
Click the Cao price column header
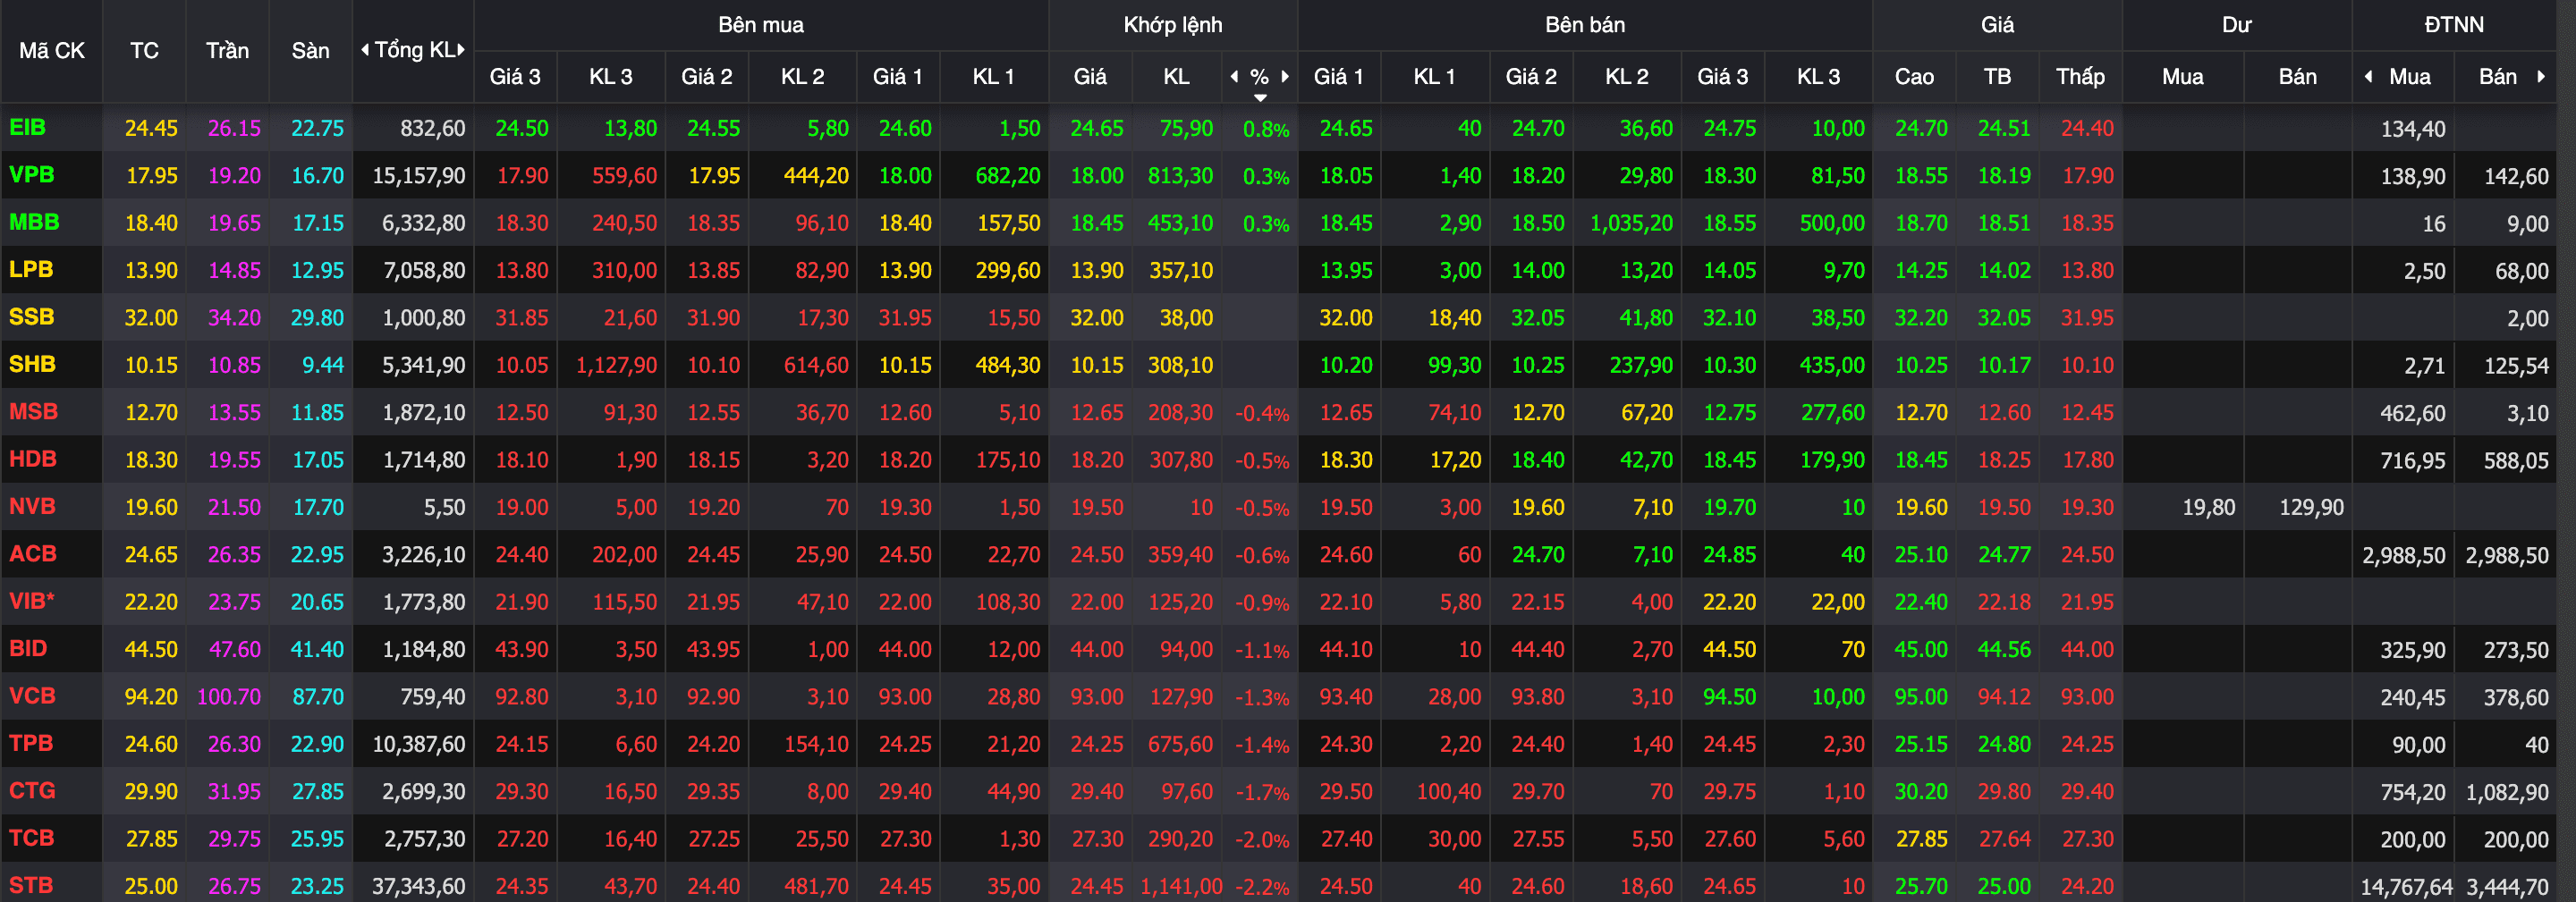pos(1914,76)
